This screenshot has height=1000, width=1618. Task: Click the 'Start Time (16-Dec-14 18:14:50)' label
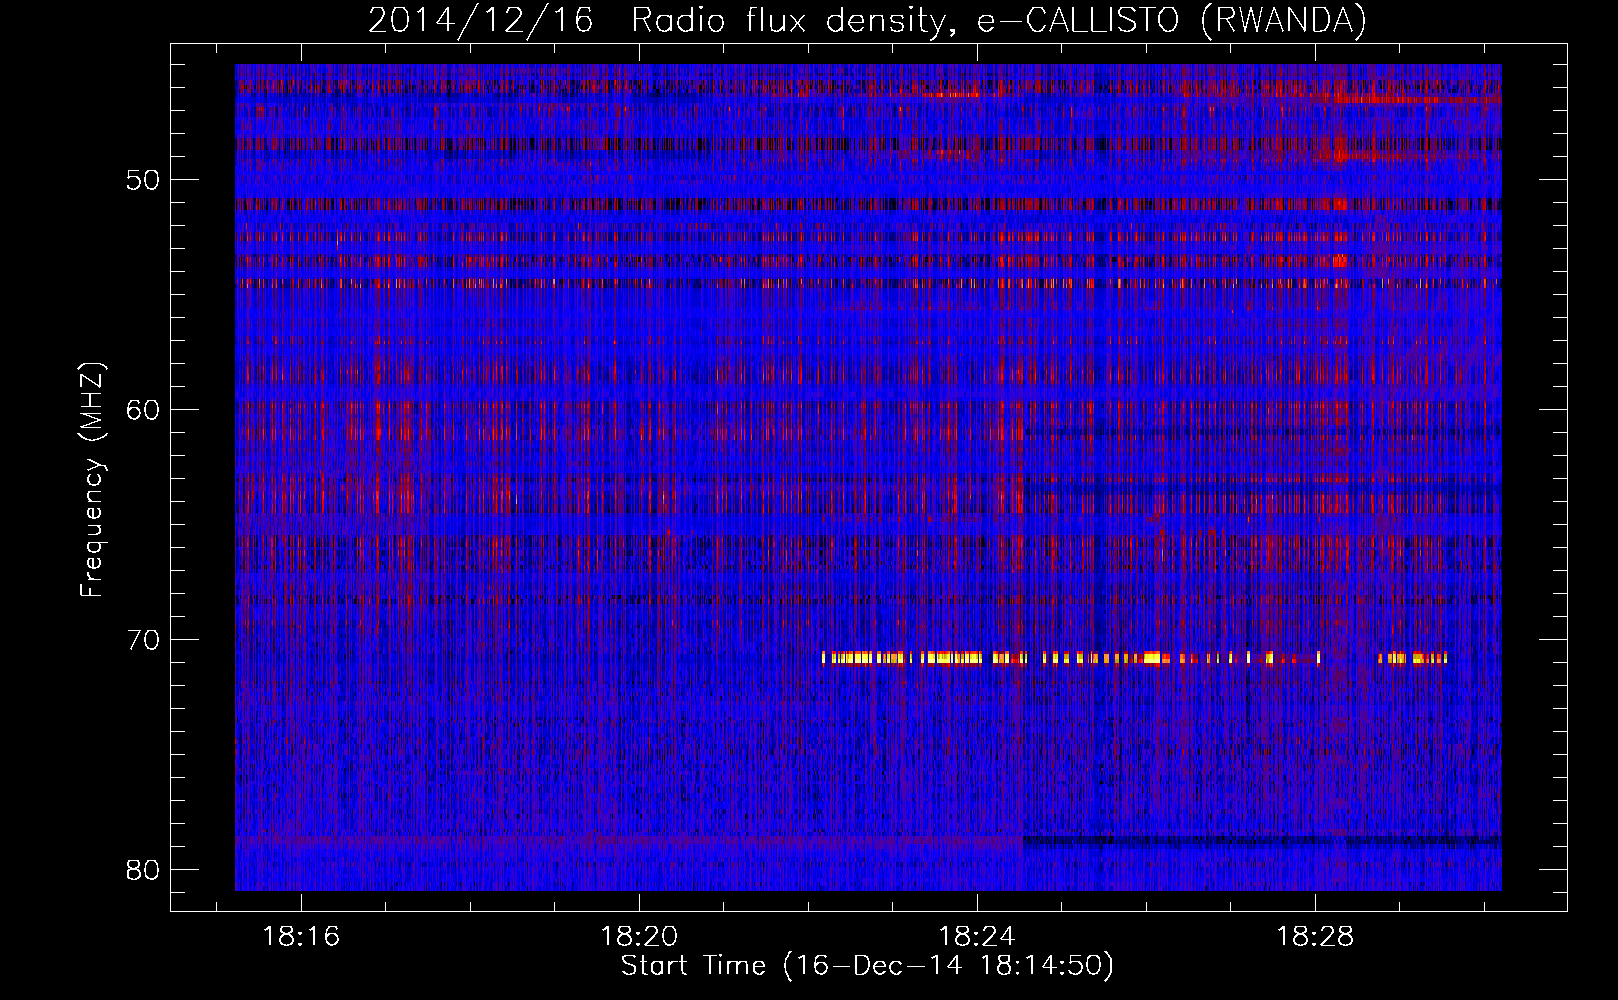click(867, 966)
